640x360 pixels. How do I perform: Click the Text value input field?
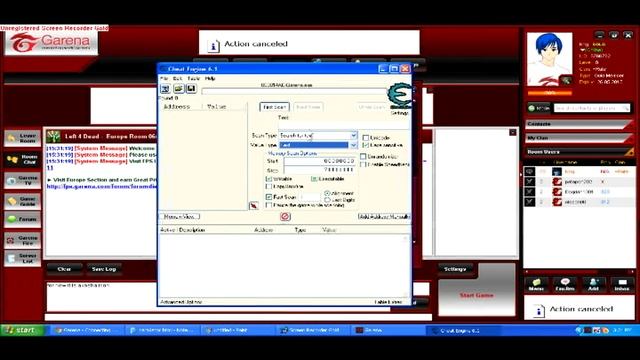343,125
